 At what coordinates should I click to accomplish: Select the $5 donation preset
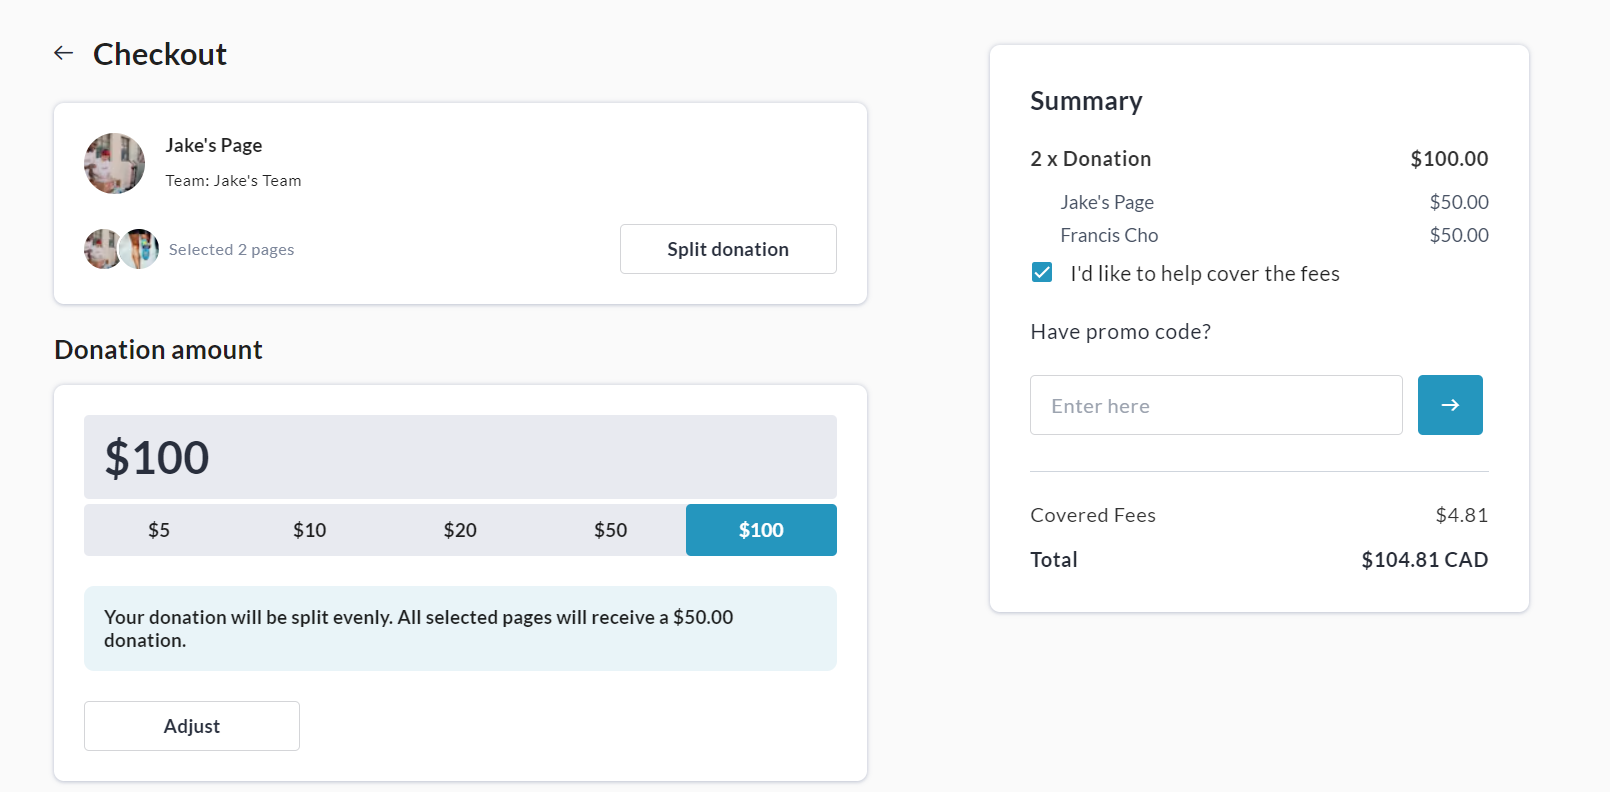(159, 530)
